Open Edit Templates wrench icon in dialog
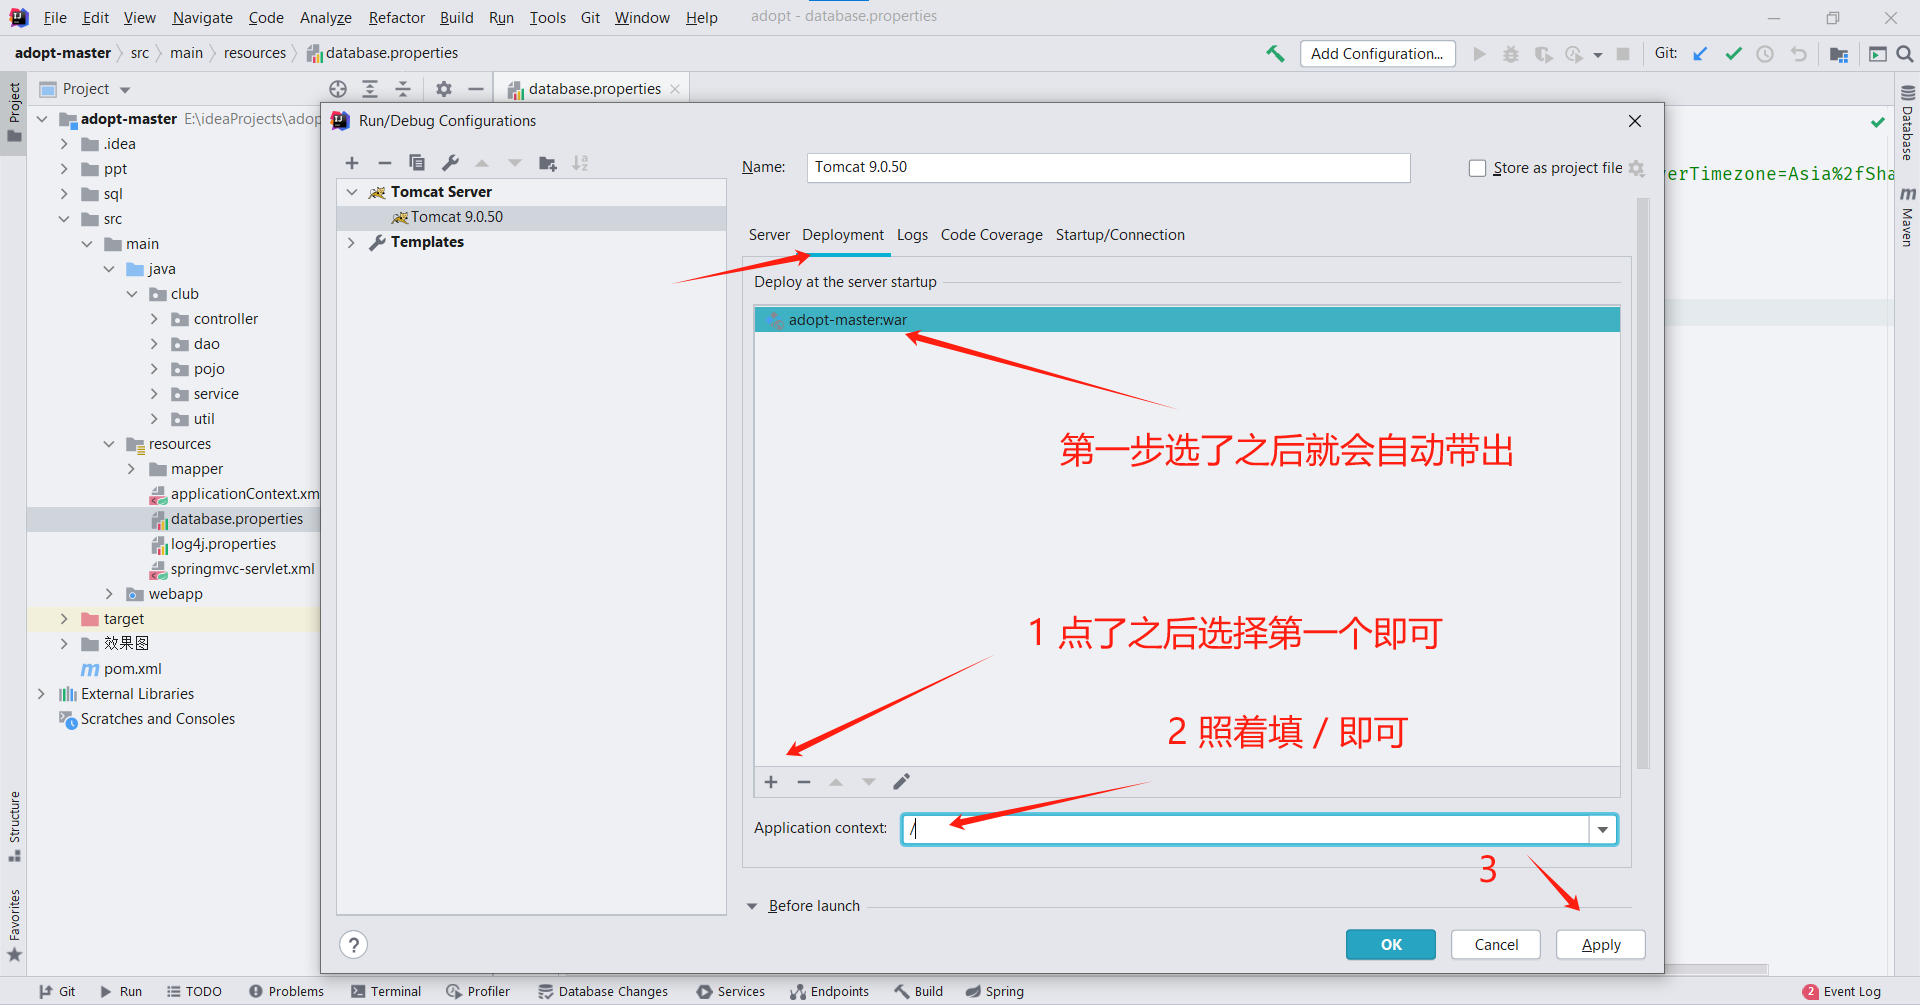The width and height of the screenshot is (1920, 1005). (450, 163)
